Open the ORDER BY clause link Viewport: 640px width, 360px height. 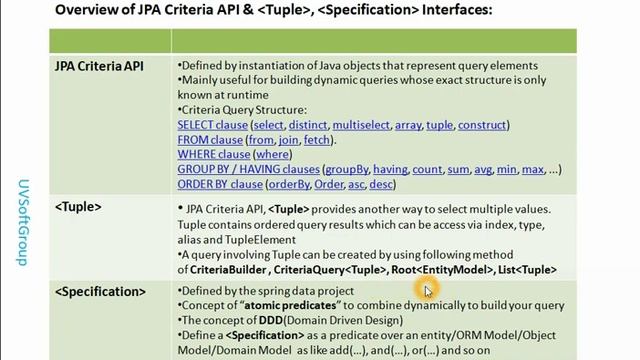(220, 184)
